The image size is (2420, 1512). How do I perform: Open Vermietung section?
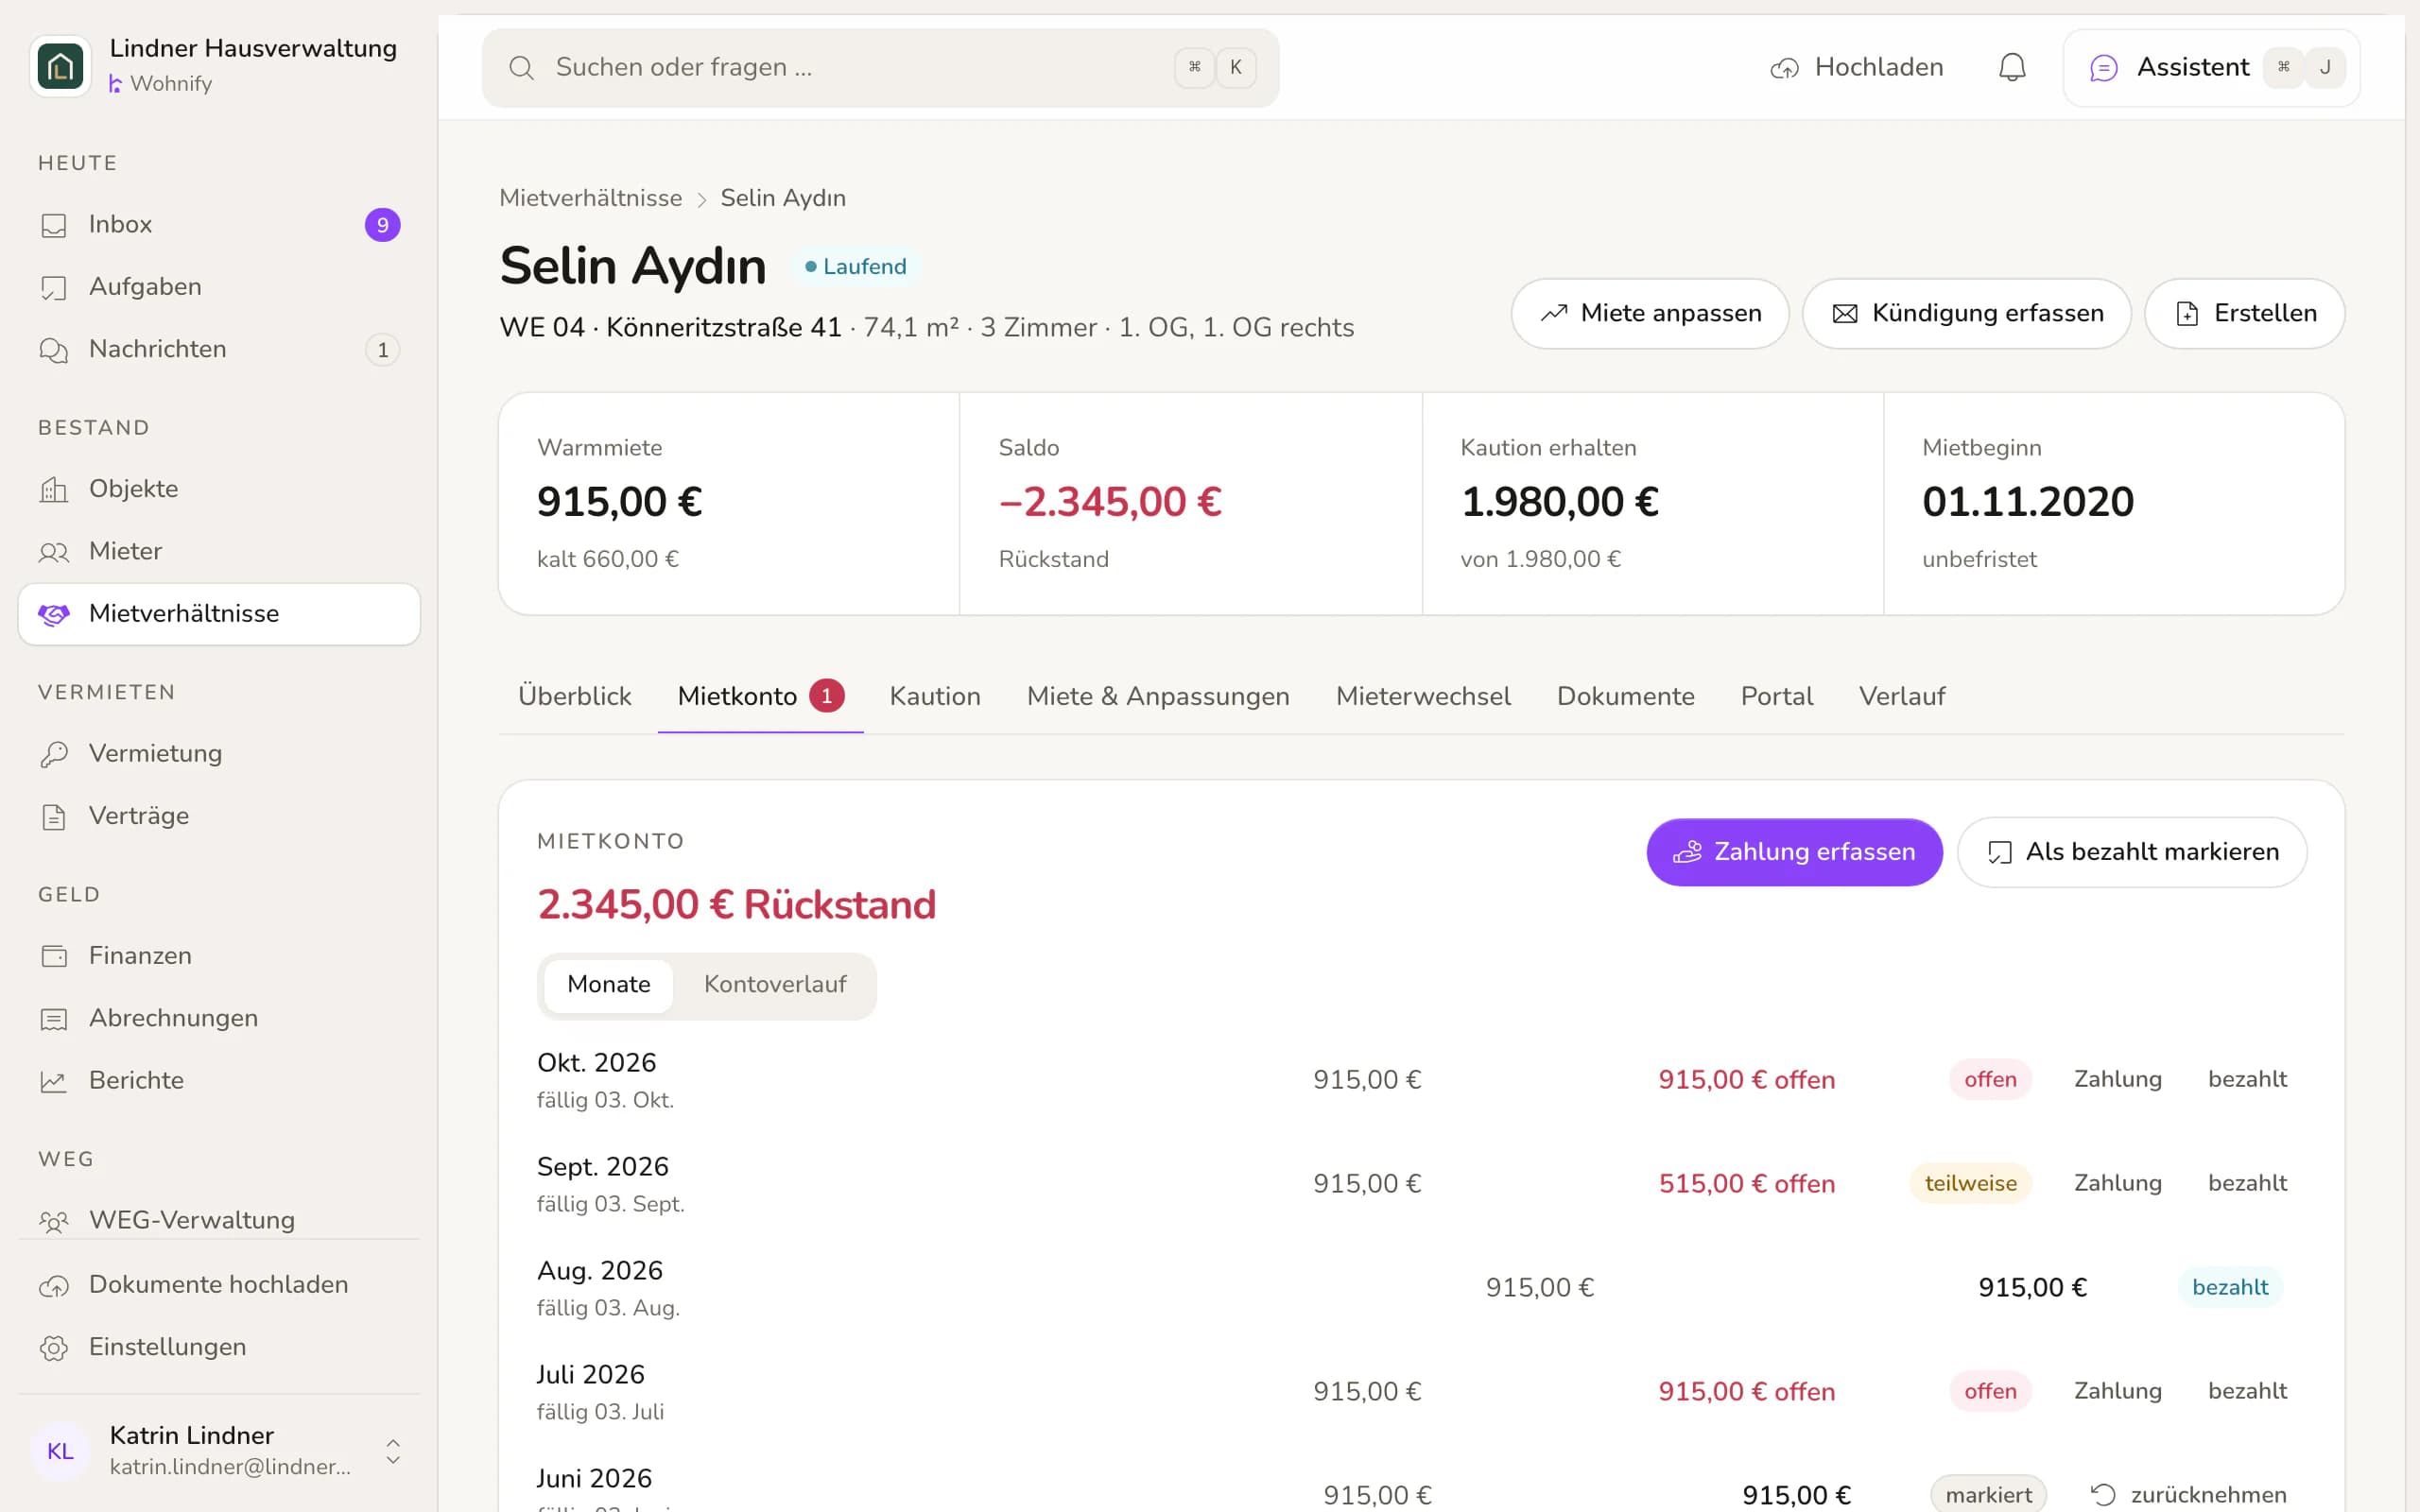pos(219,753)
